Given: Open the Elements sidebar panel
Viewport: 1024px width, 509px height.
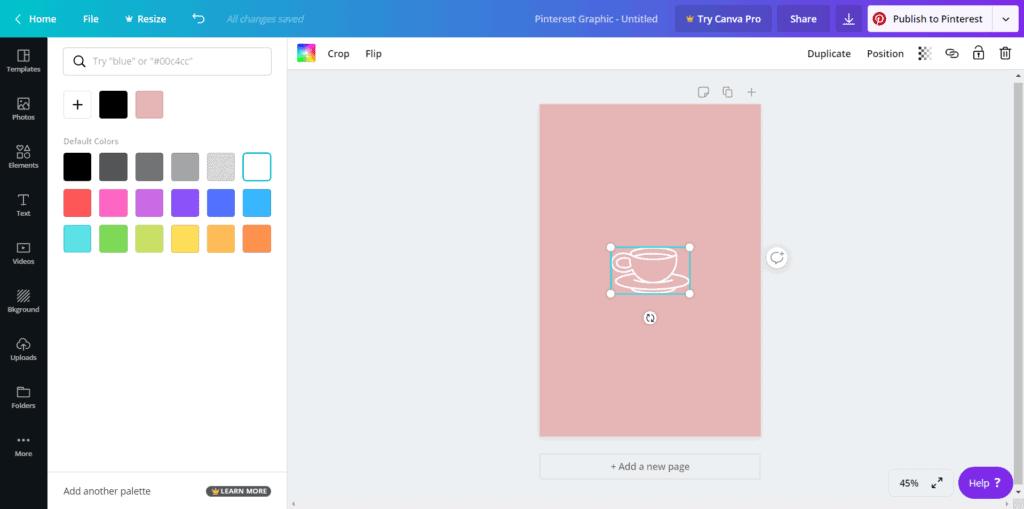Looking at the screenshot, I should 24,157.
